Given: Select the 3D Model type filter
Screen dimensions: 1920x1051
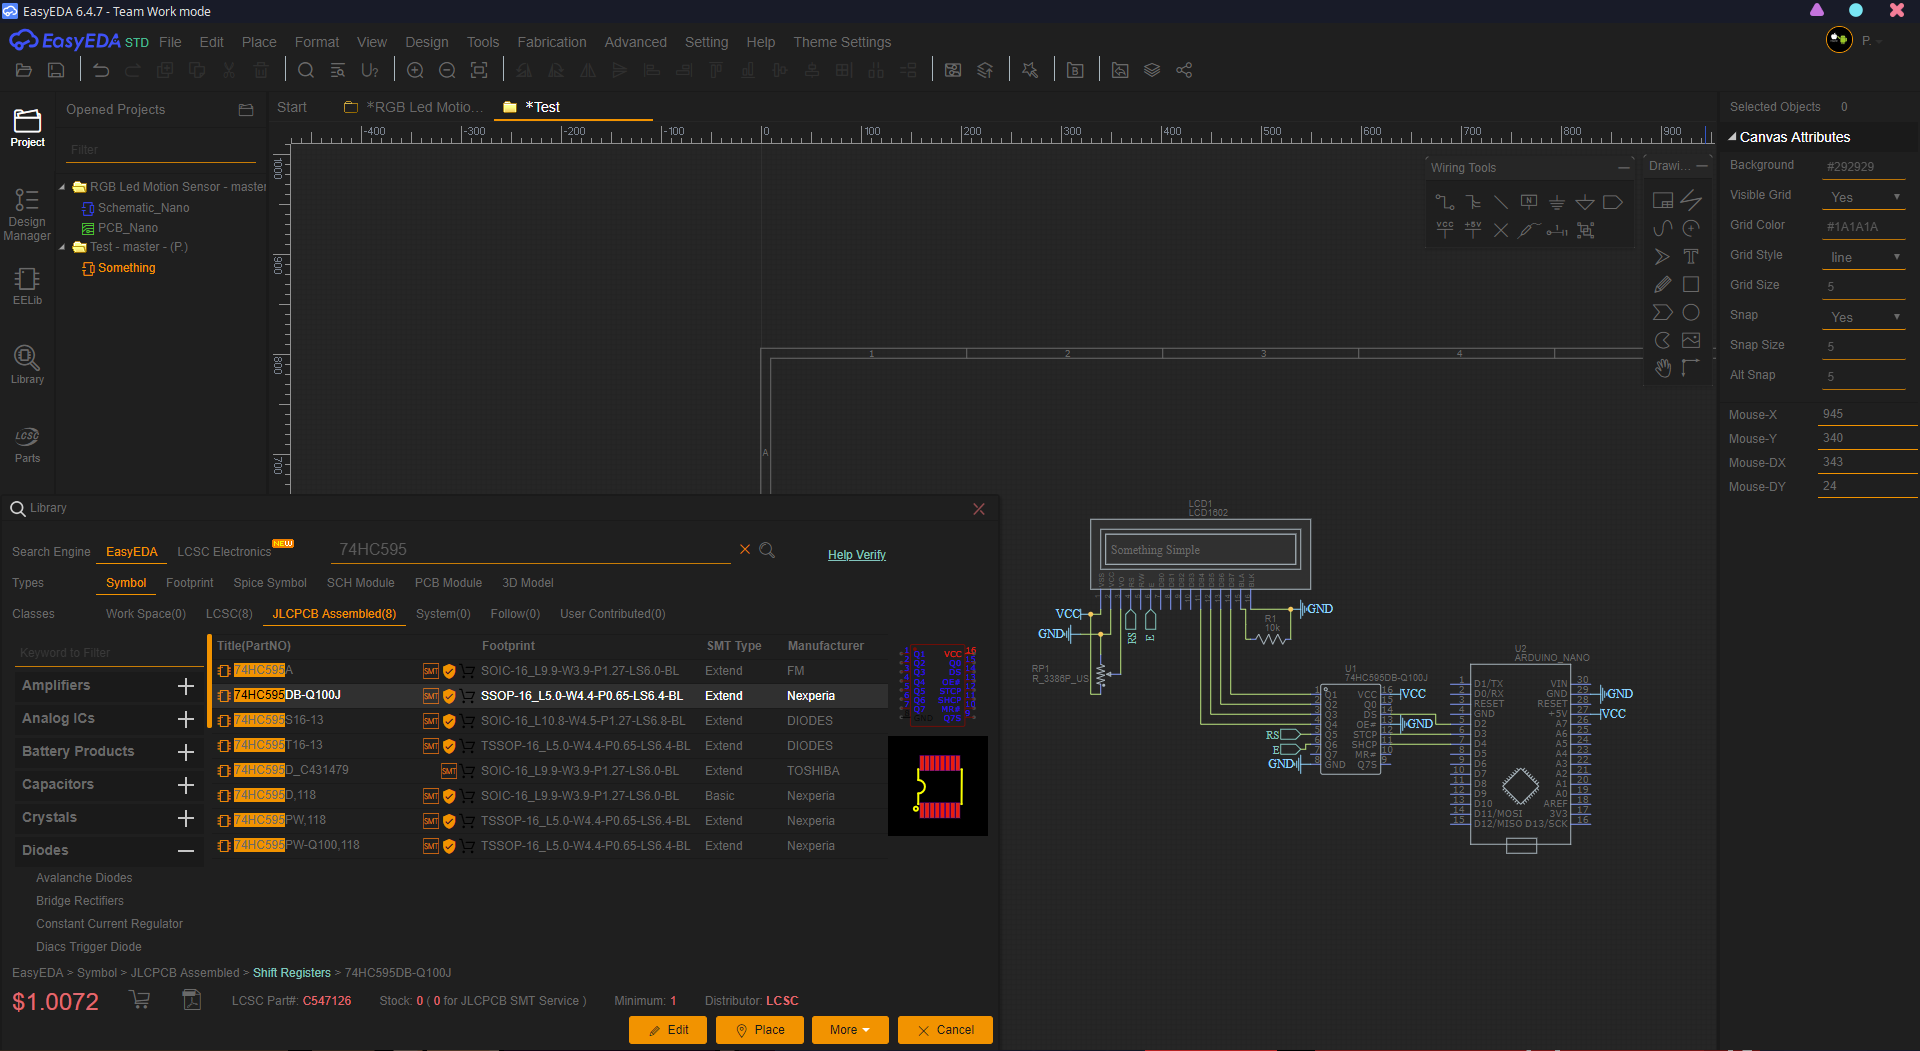Looking at the screenshot, I should point(527,583).
